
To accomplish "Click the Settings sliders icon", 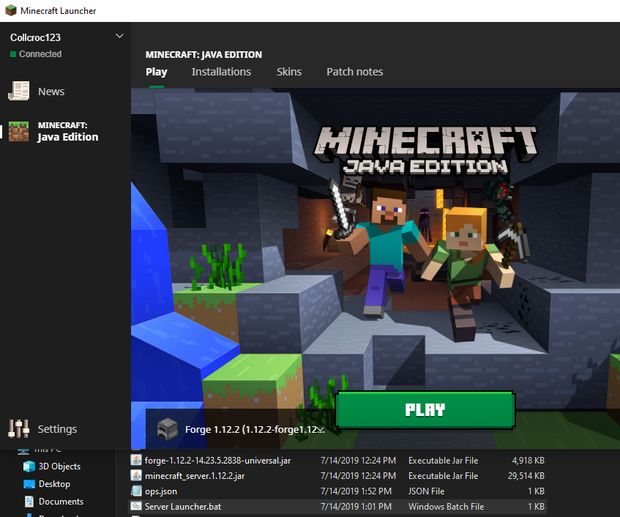I will (19, 429).
